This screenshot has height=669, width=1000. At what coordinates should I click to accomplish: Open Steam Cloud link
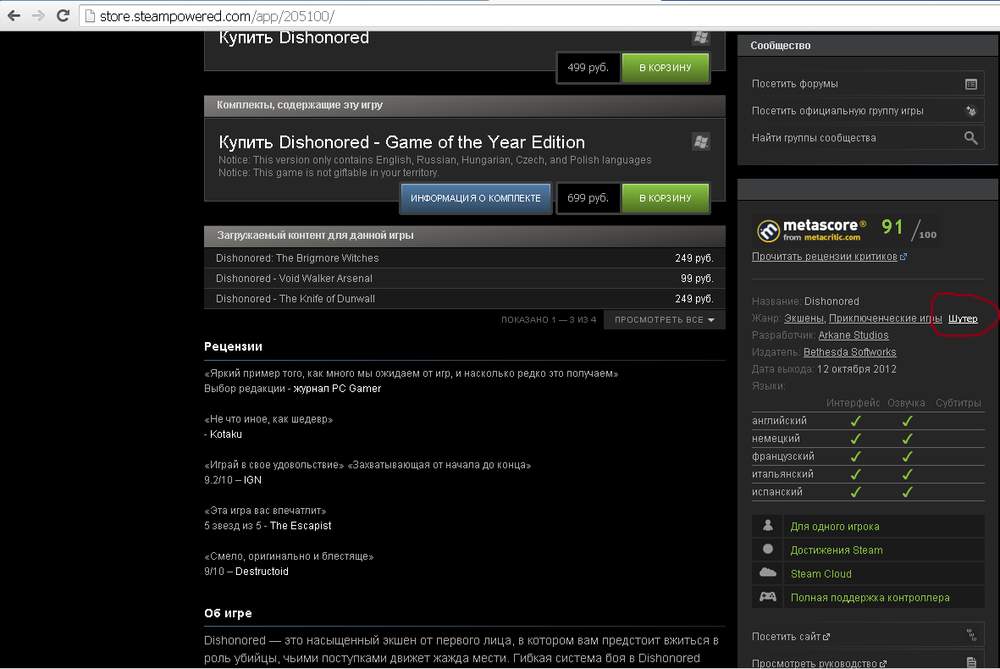tap(821, 574)
